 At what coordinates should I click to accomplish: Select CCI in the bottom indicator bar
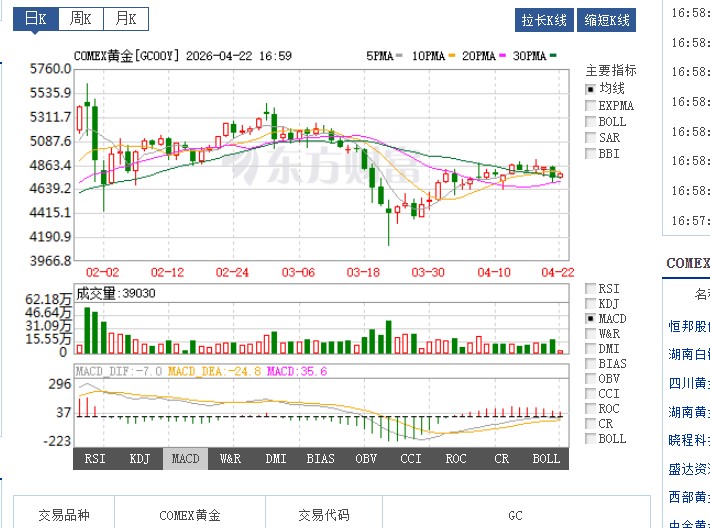(x=410, y=459)
